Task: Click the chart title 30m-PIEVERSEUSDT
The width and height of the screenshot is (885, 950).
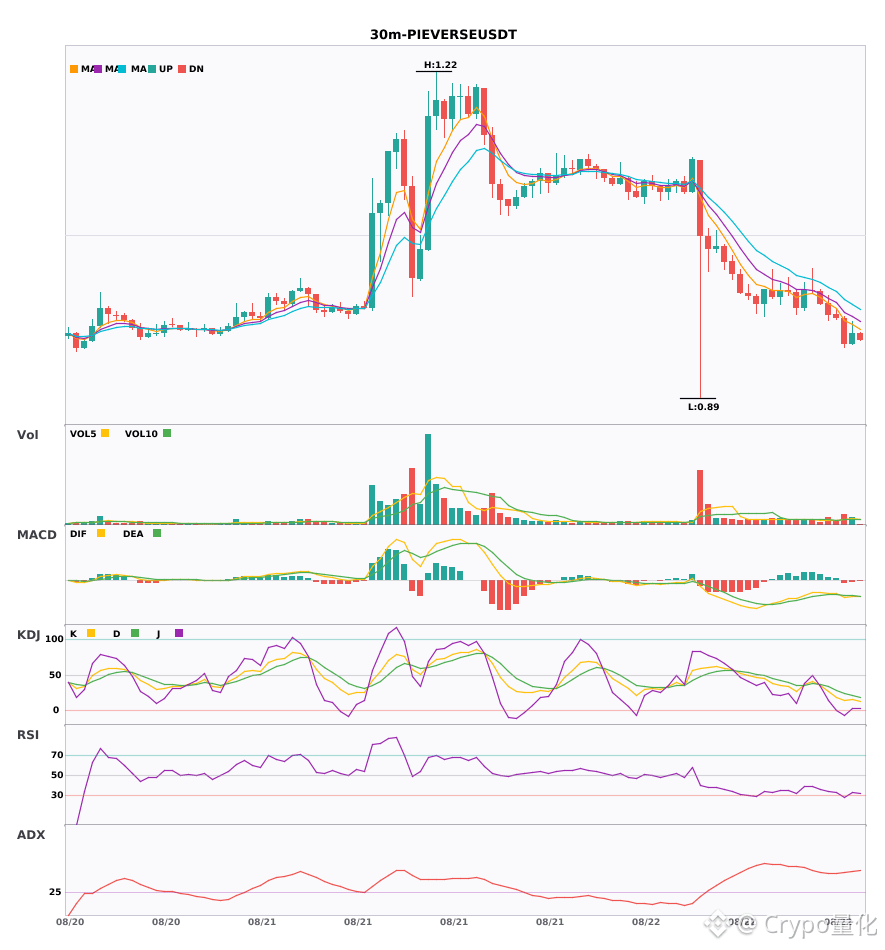Action: tap(443, 35)
